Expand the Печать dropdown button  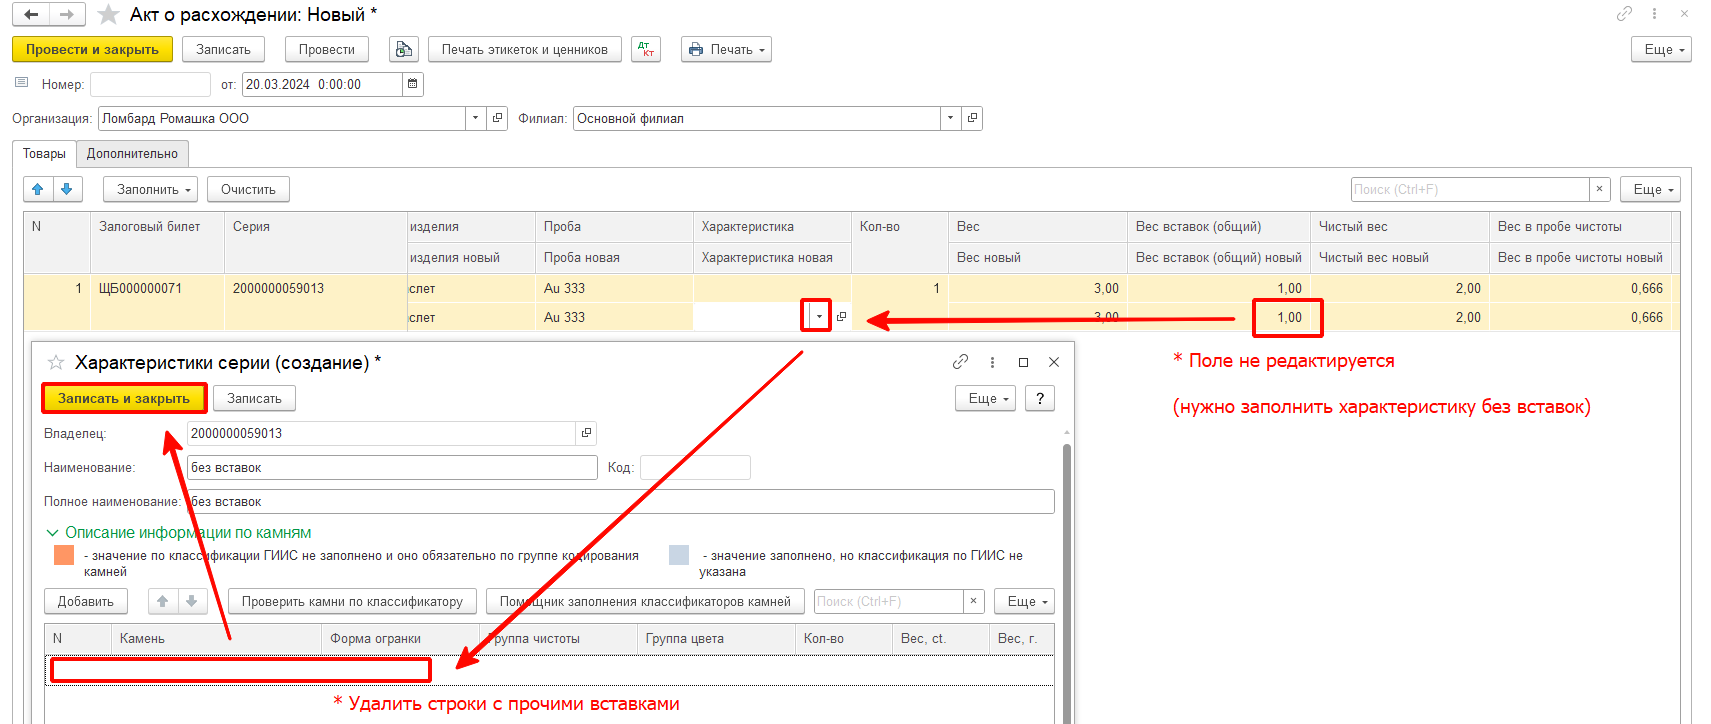click(726, 49)
